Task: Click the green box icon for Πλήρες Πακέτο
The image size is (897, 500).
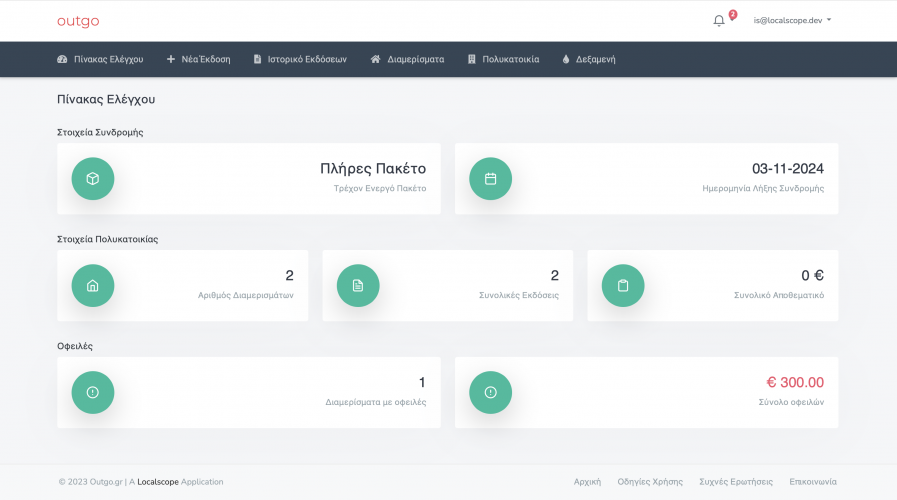Action: [x=93, y=178]
